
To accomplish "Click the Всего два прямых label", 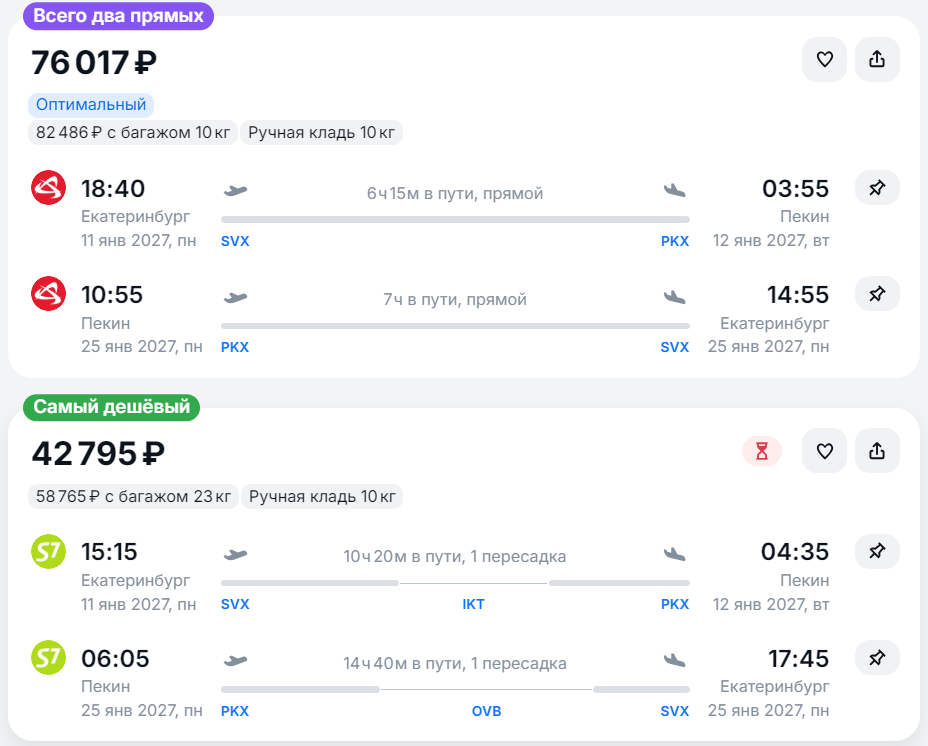I will [x=118, y=16].
